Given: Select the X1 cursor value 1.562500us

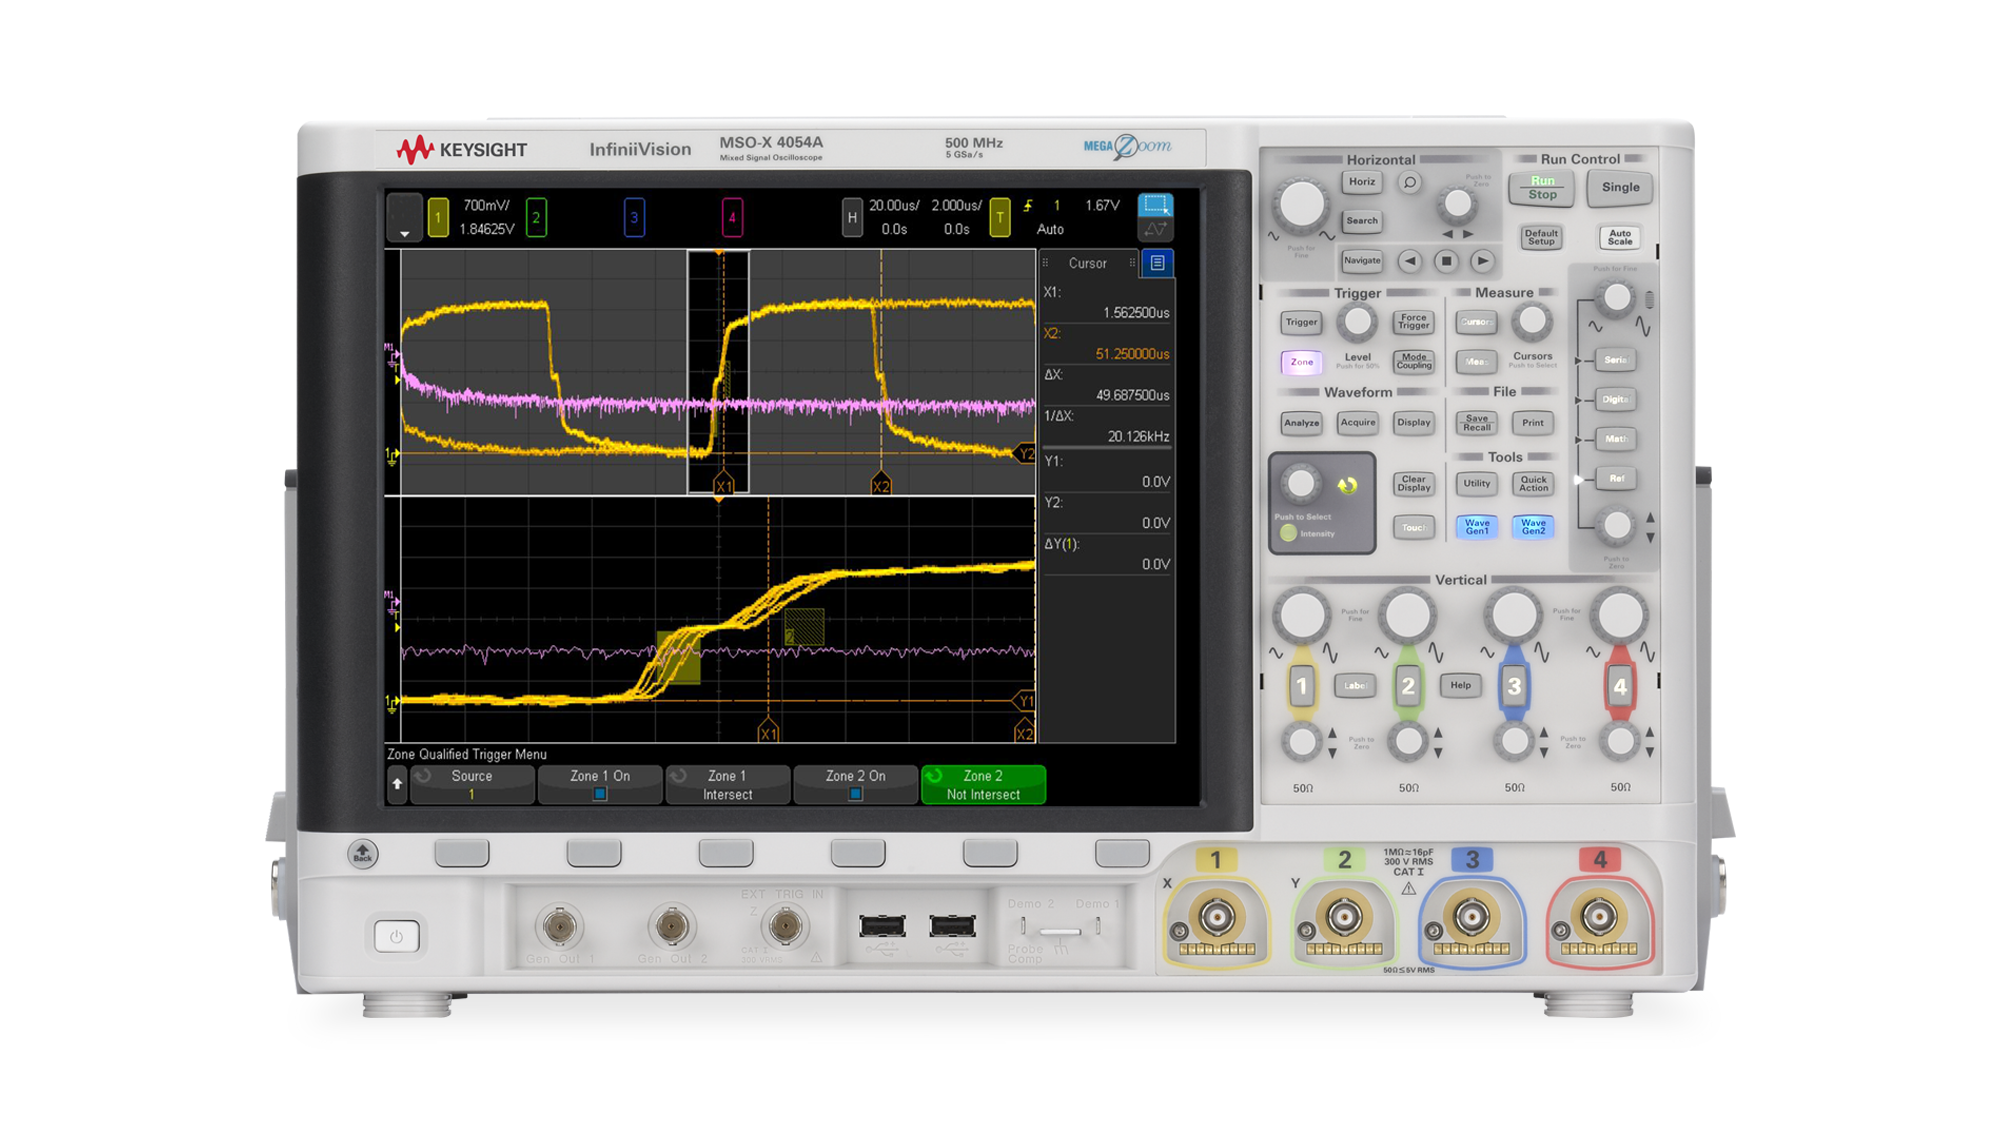Looking at the screenshot, I should click(1136, 313).
